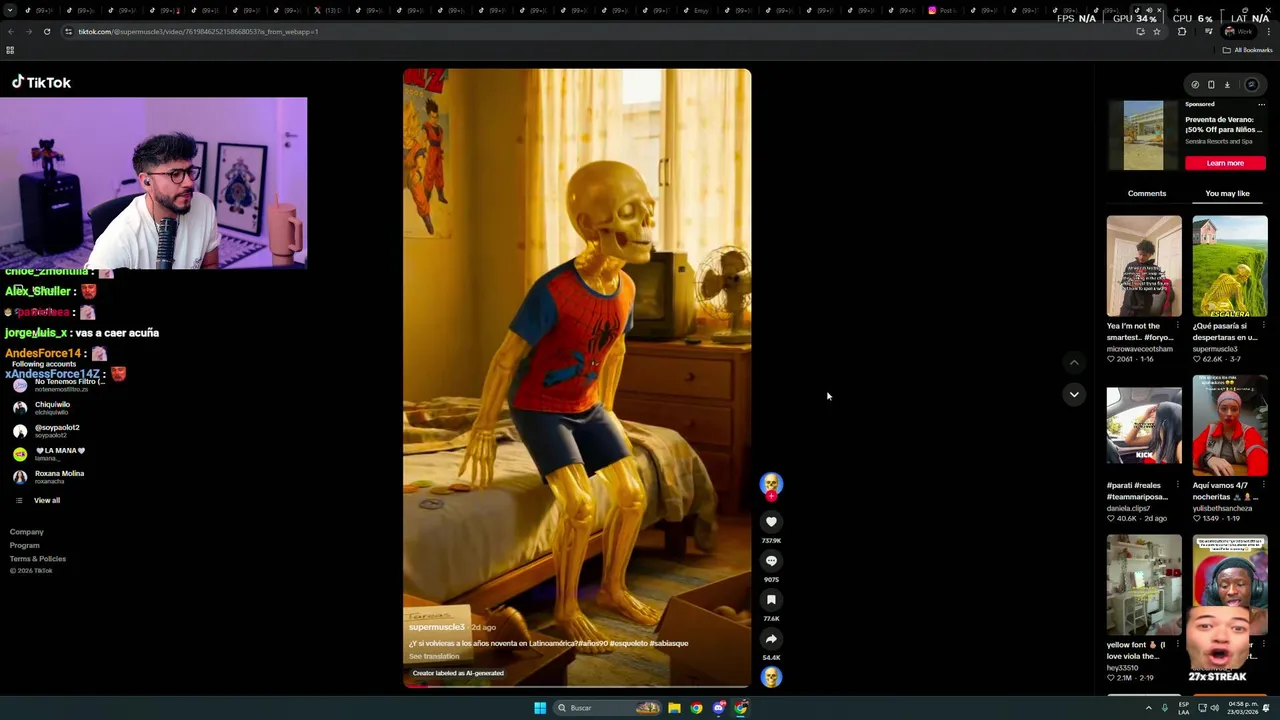Open the volume icon in system tray
Screen dimensions: 1280x720
[x=1214, y=708]
